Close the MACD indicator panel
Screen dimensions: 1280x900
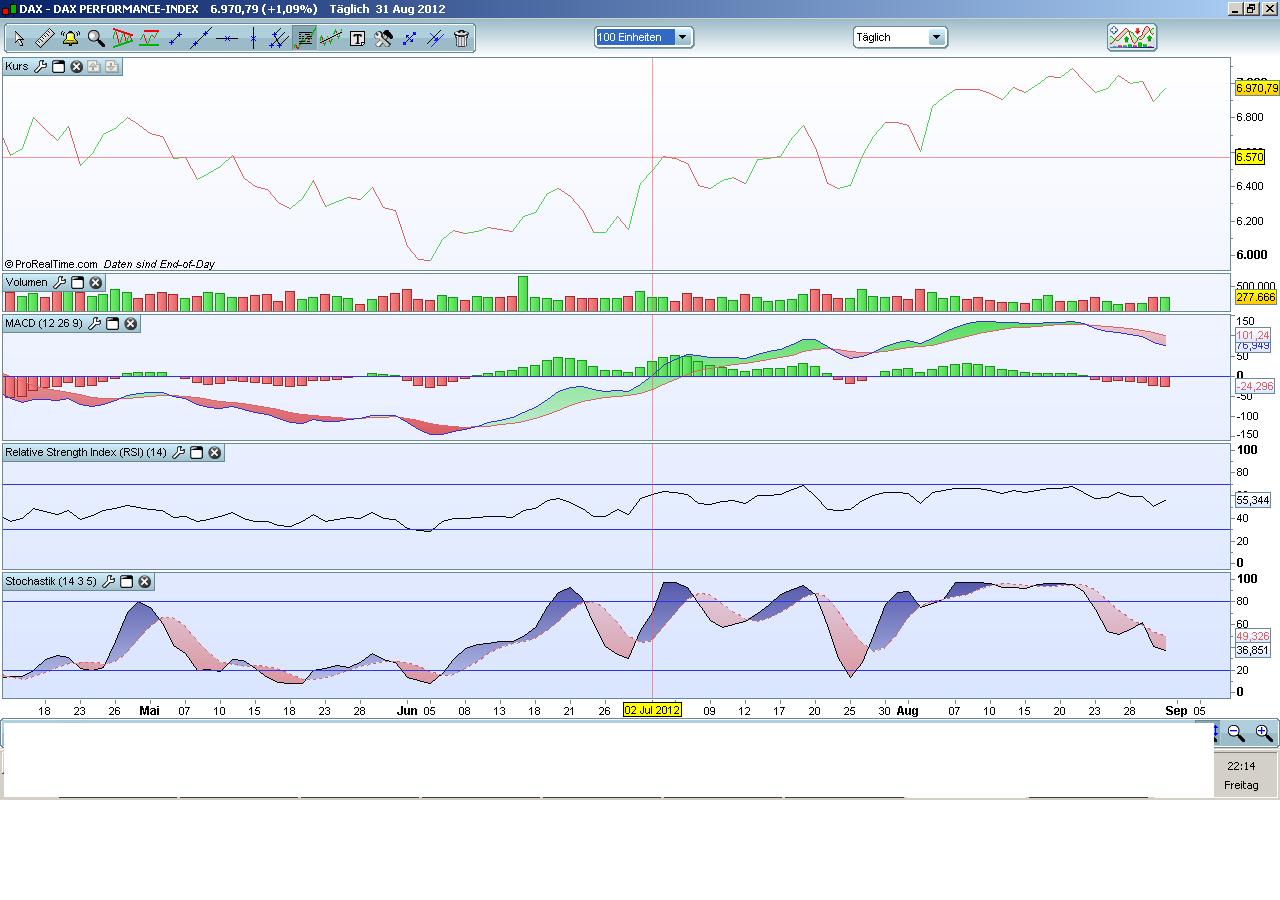pos(130,324)
